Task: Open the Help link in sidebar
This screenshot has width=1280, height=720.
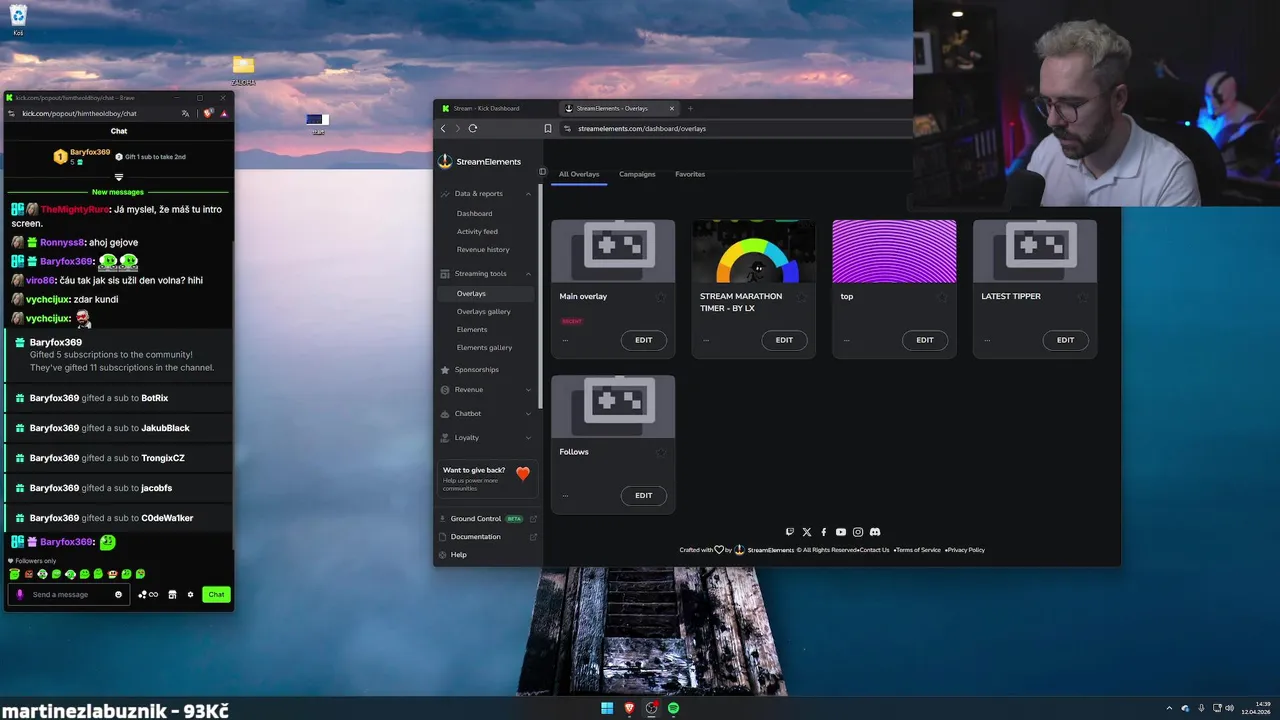Action: (x=458, y=555)
